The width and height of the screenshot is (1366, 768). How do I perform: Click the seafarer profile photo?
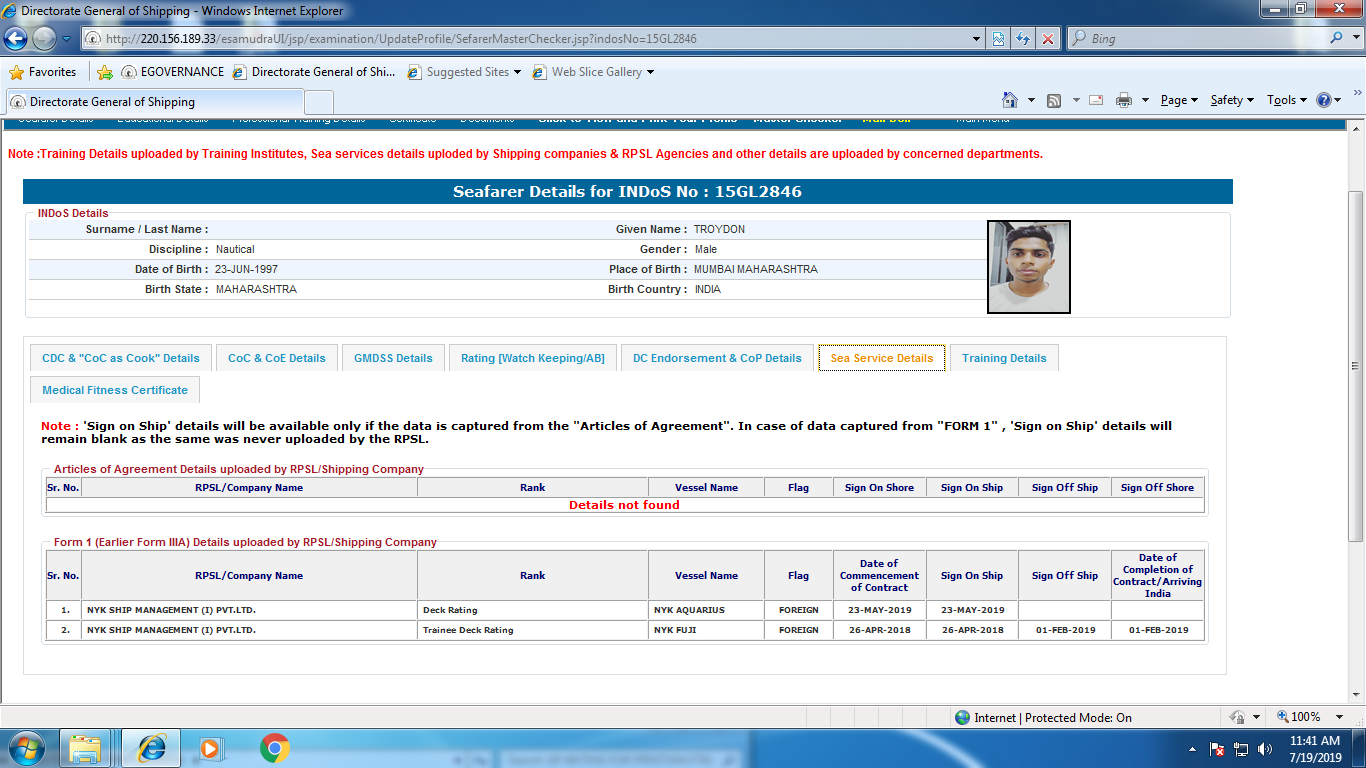[x=1028, y=267]
